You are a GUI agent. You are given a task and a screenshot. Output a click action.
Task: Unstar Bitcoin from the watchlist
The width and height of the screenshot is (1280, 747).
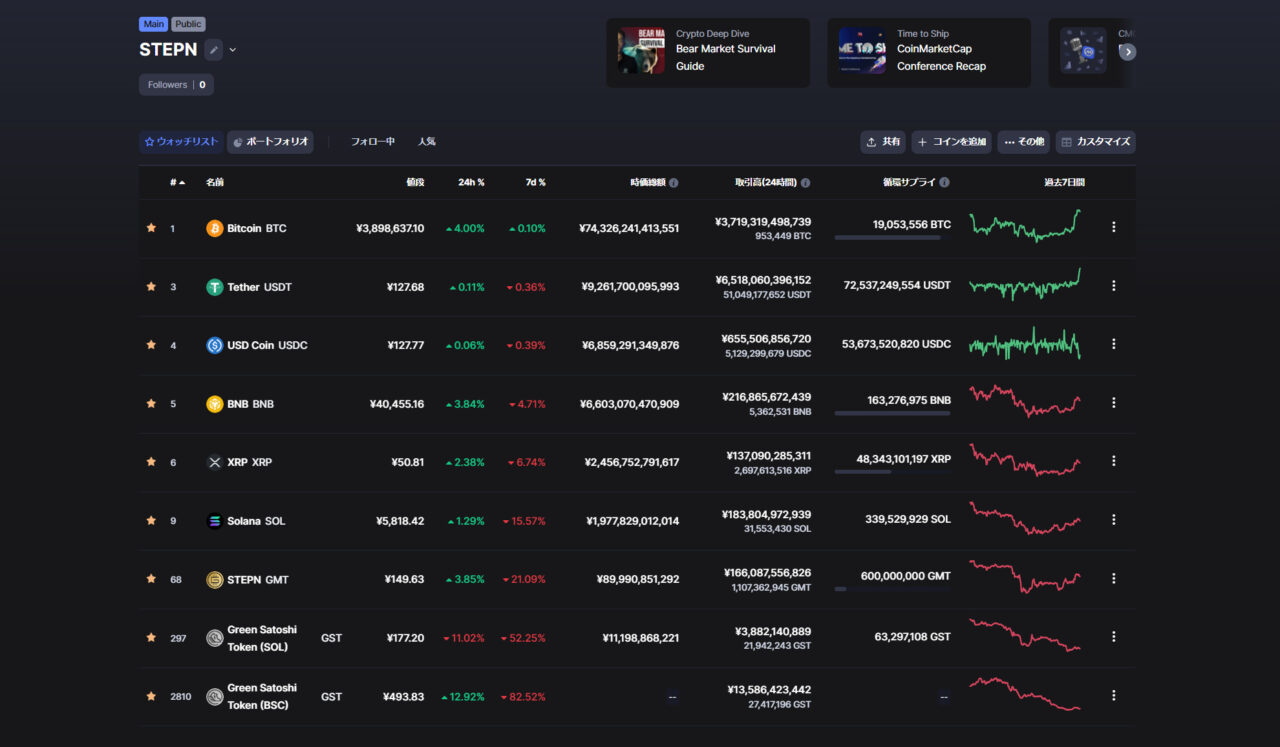click(x=151, y=228)
